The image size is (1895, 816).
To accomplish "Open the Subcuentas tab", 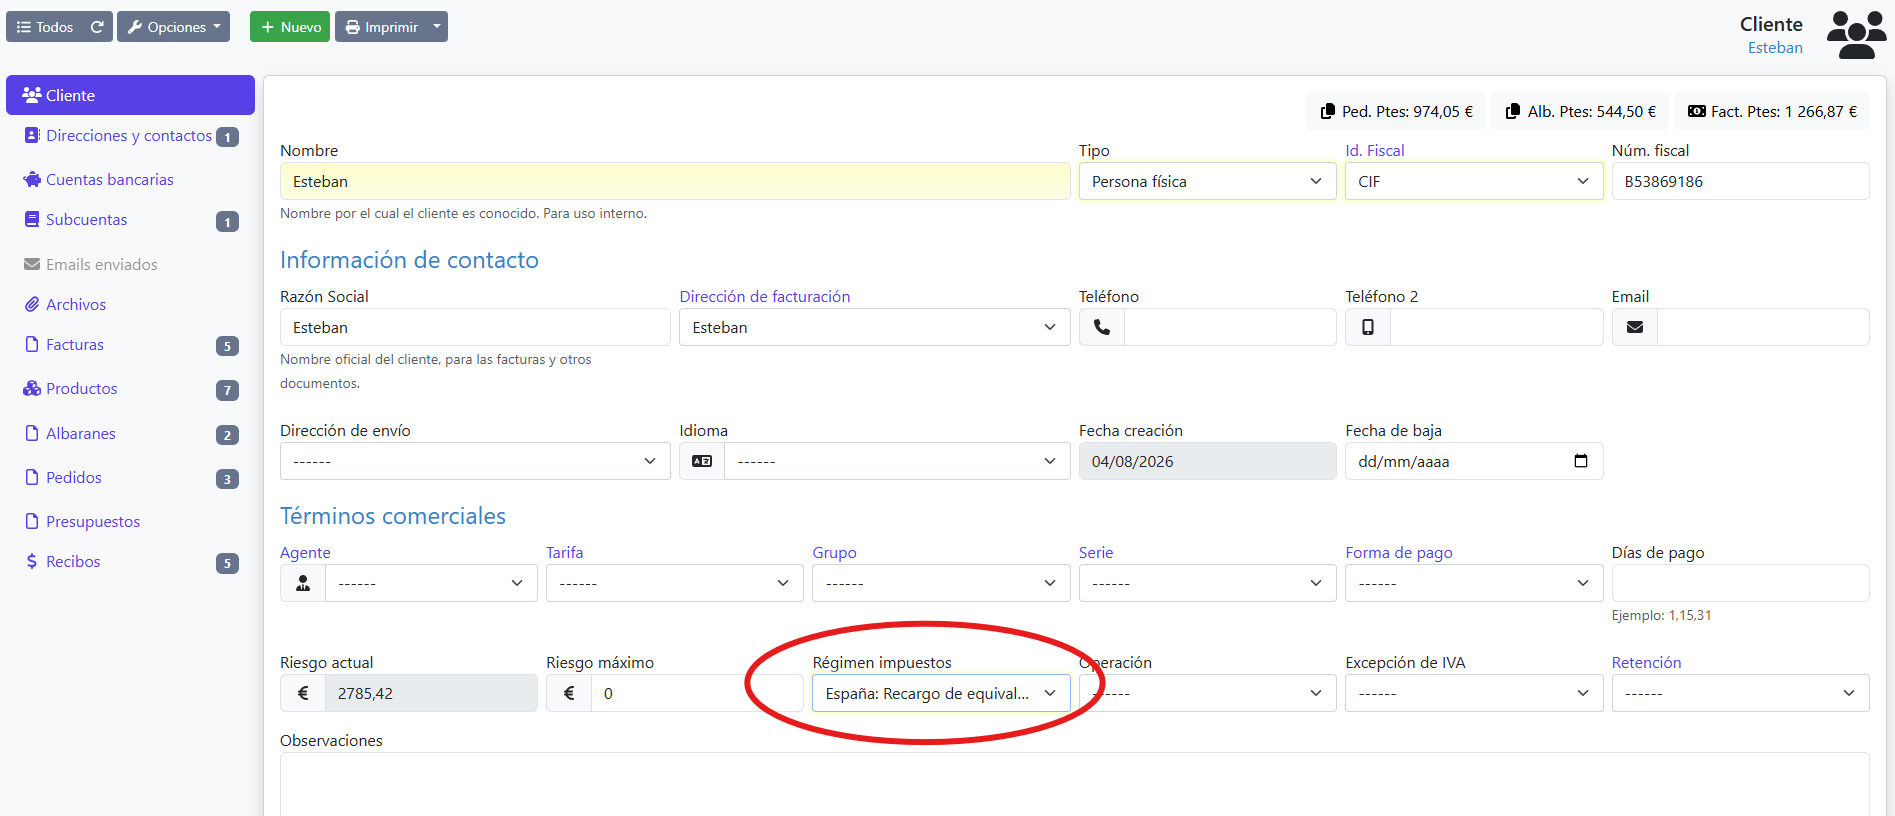I will pyautogui.click(x=130, y=220).
